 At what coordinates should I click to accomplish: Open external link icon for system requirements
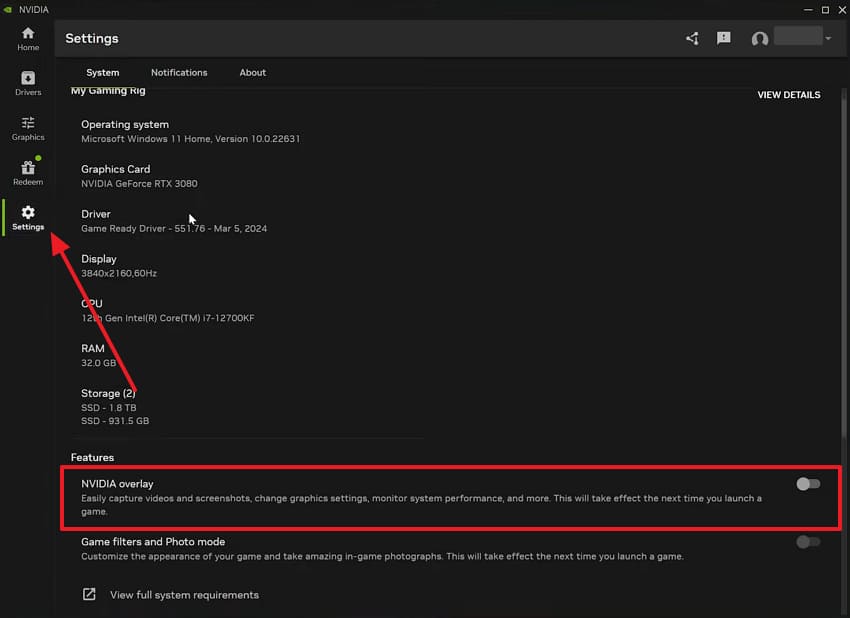tap(89, 594)
